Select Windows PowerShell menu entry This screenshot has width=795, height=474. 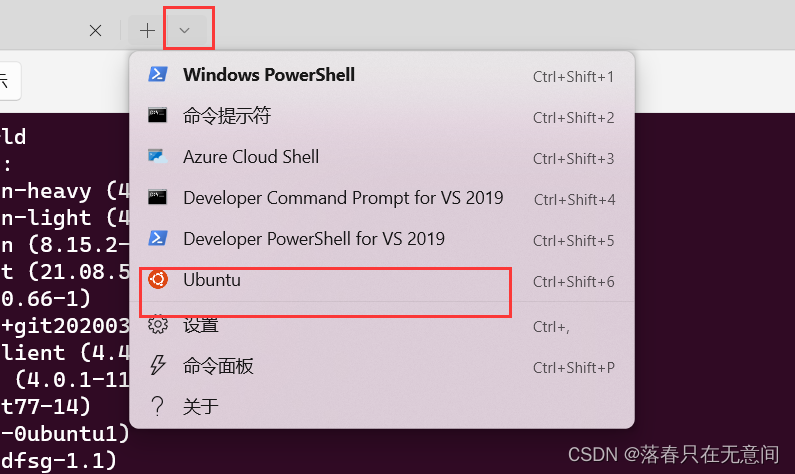(382, 76)
